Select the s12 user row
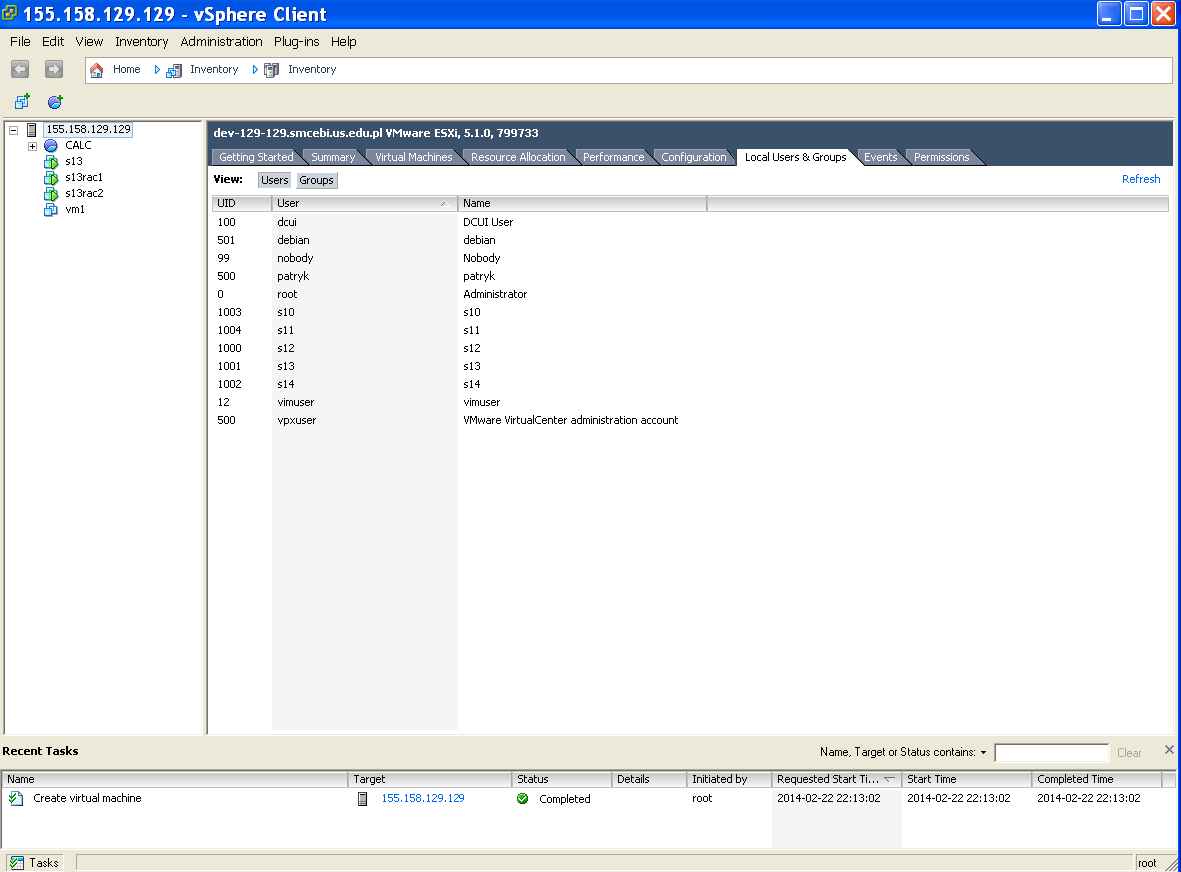Viewport: 1181px width, 872px height. click(689, 349)
